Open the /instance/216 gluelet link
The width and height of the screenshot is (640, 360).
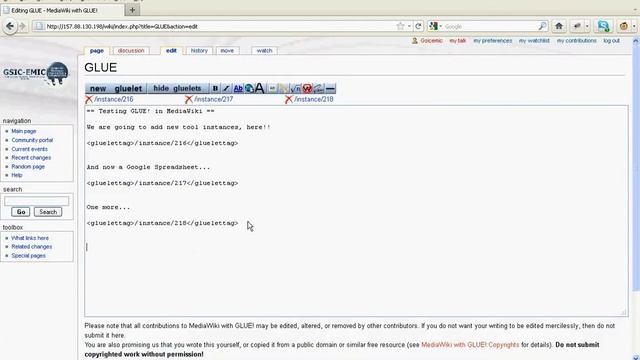114,99
